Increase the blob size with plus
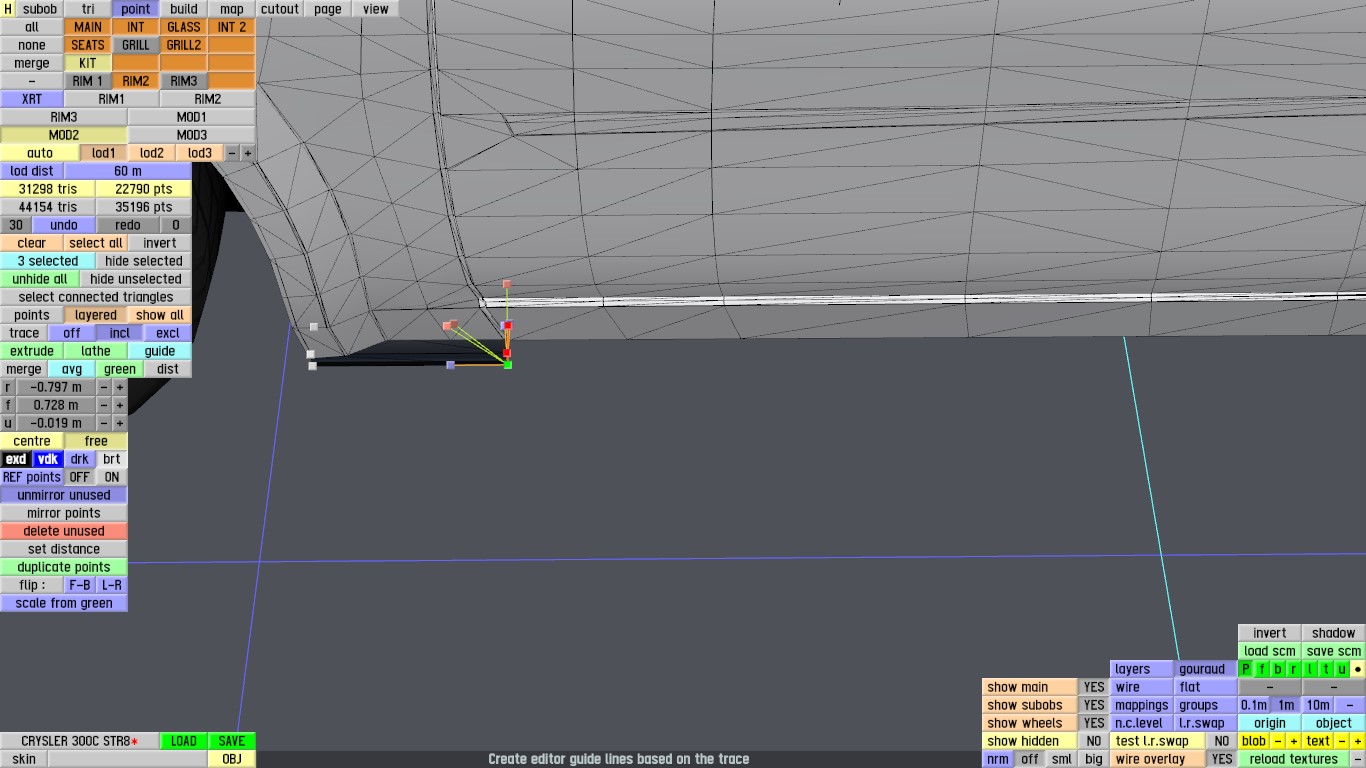This screenshot has height=768, width=1366. 1293,741
